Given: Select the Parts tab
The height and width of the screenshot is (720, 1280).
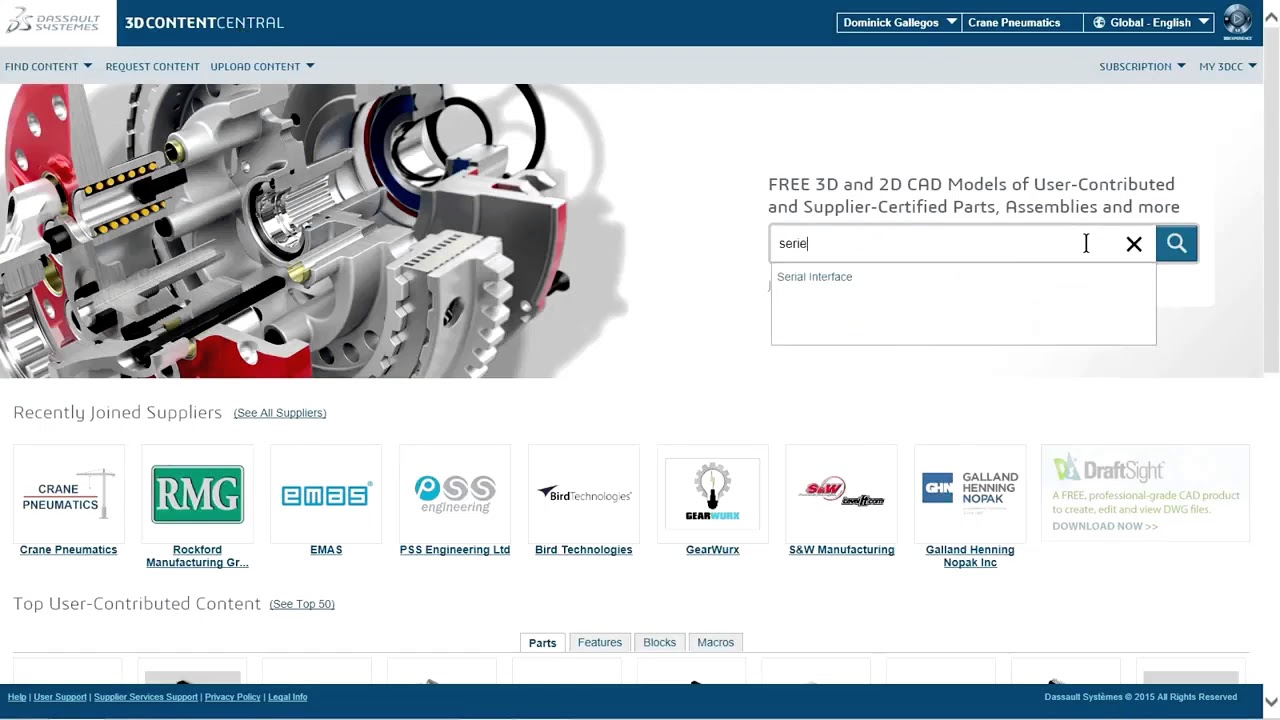Looking at the screenshot, I should [542, 643].
